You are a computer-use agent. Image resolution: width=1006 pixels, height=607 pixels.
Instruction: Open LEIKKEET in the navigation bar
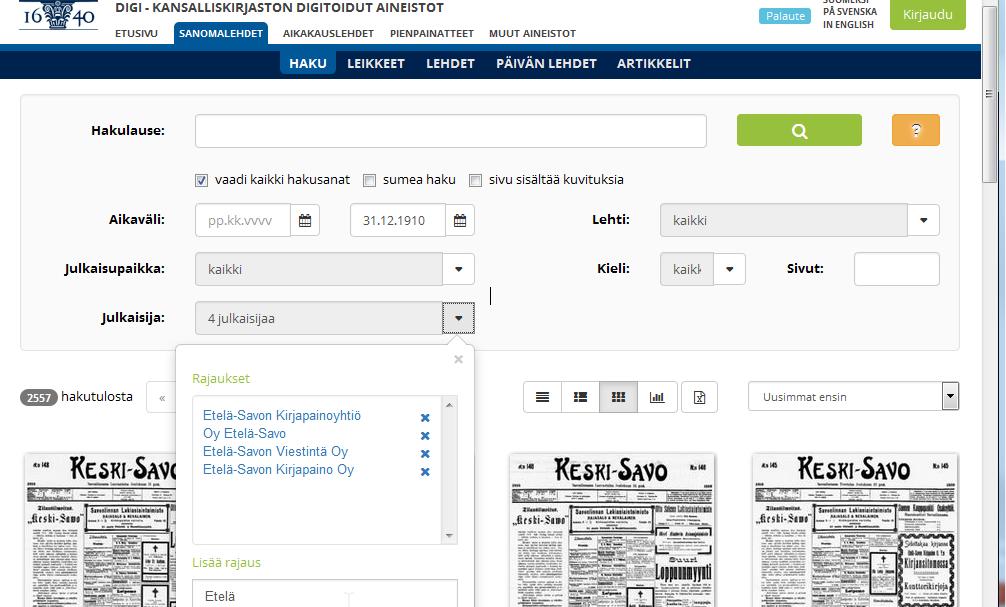click(x=376, y=63)
